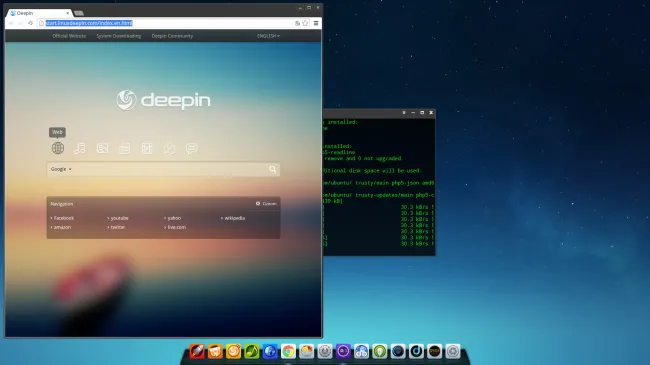650x365 pixels.
Task: Click the Deepin swirl logo on page
Action: pyautogui.click(x=126, y=100)
